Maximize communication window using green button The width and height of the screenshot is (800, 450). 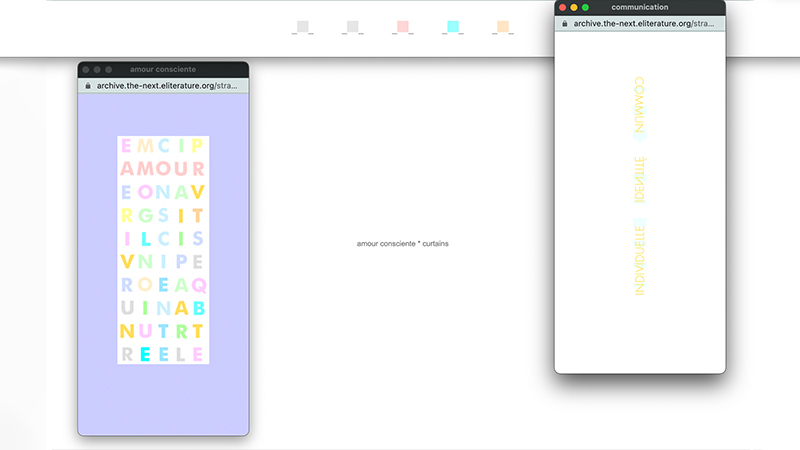coord(586,7)
